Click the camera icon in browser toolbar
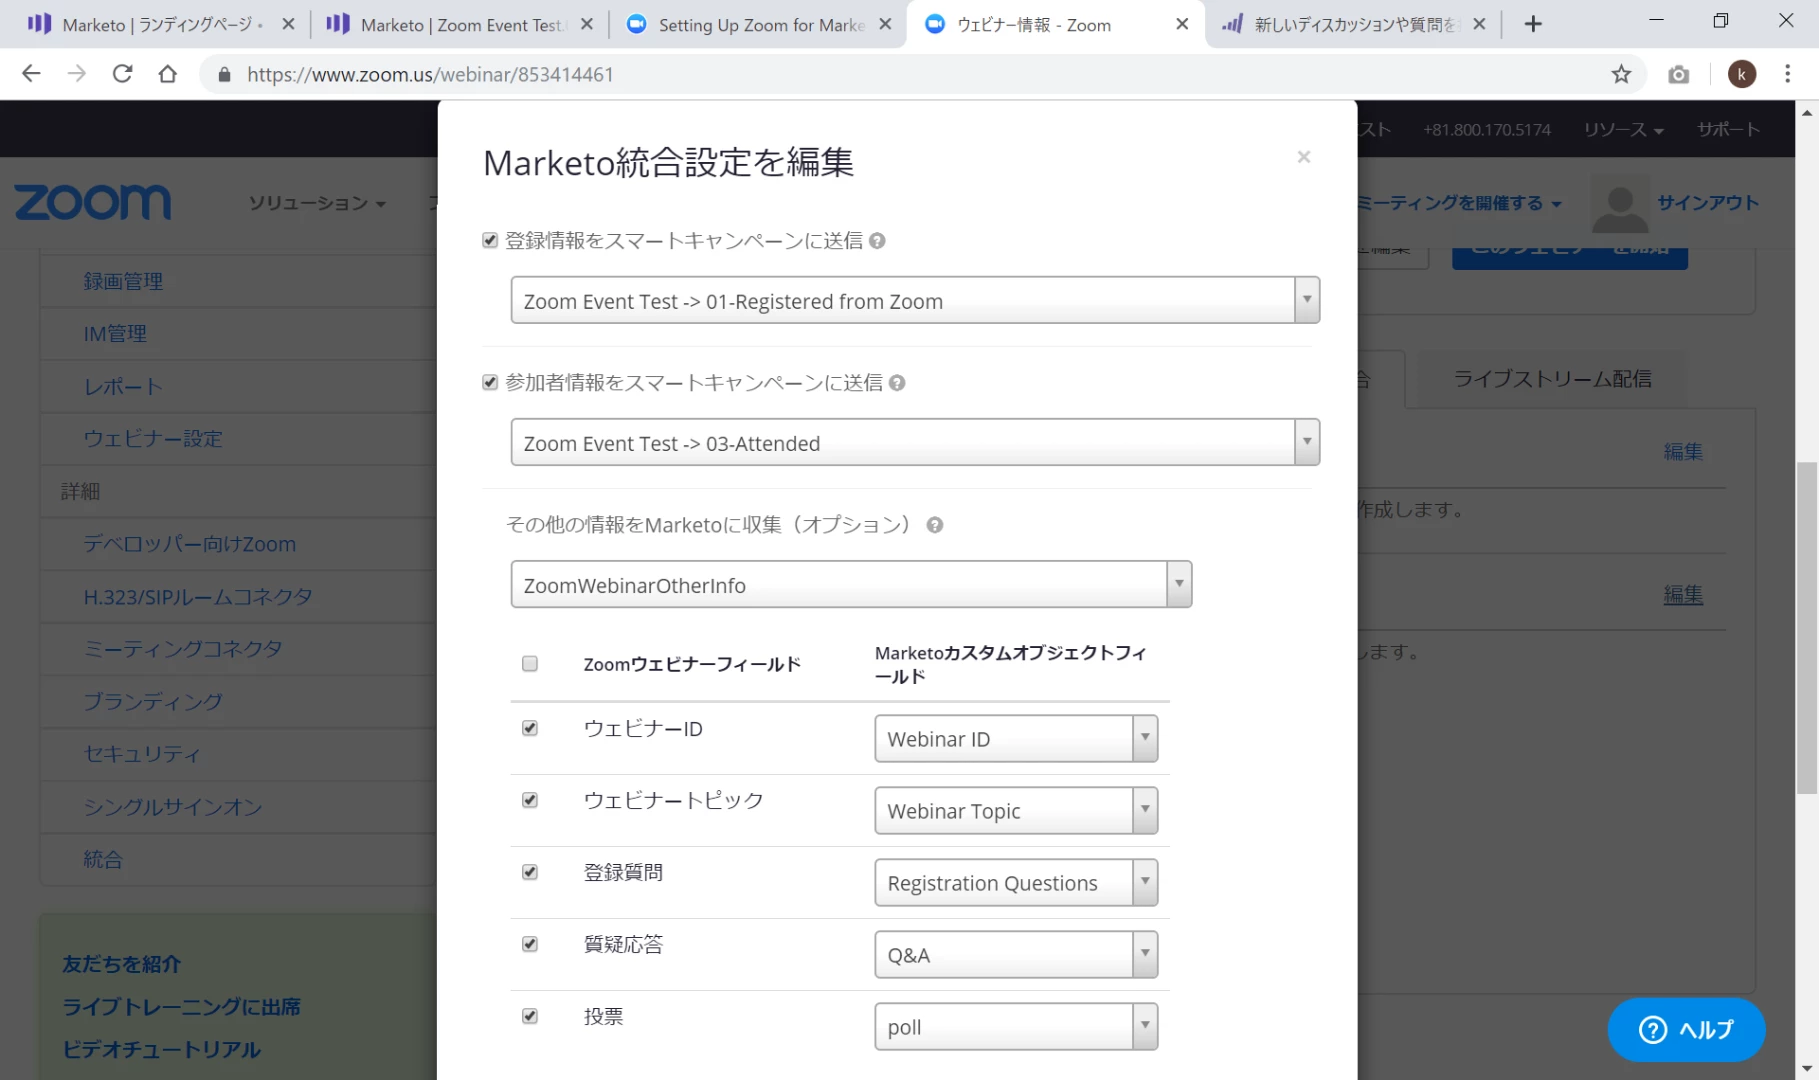The image size is (1819, 1080). pyautogui.click(x=1678, y=74)
